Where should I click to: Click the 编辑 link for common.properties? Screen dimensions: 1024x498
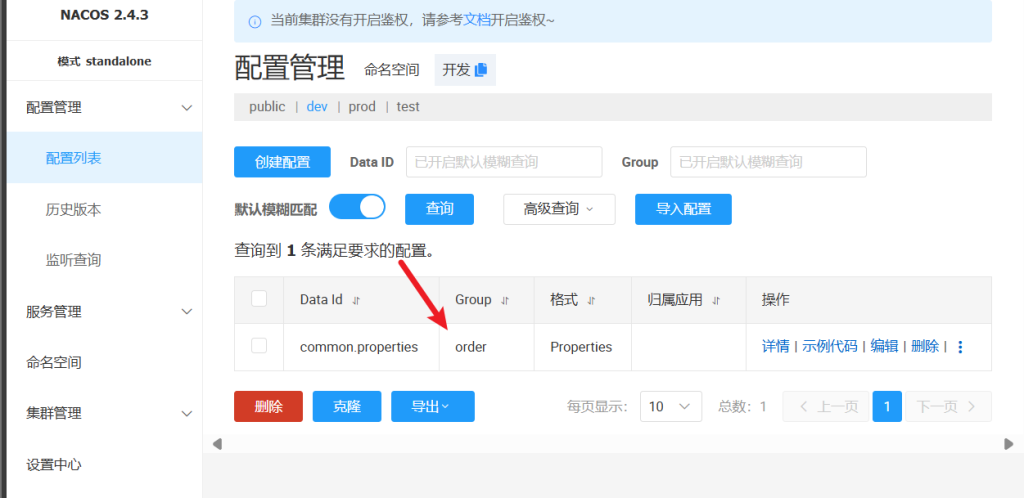point(884,346)
